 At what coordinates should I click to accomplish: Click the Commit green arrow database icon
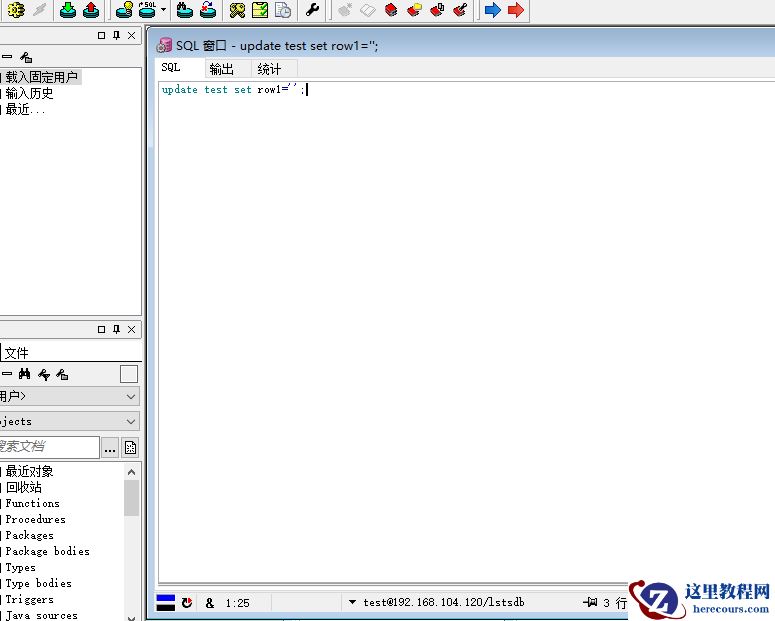[x=68, y=10]
